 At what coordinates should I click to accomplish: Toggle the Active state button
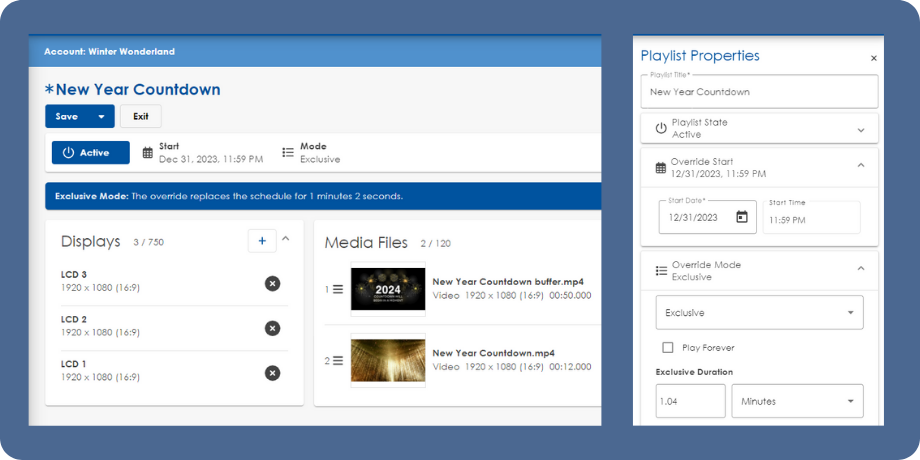(x=90, y=153)
